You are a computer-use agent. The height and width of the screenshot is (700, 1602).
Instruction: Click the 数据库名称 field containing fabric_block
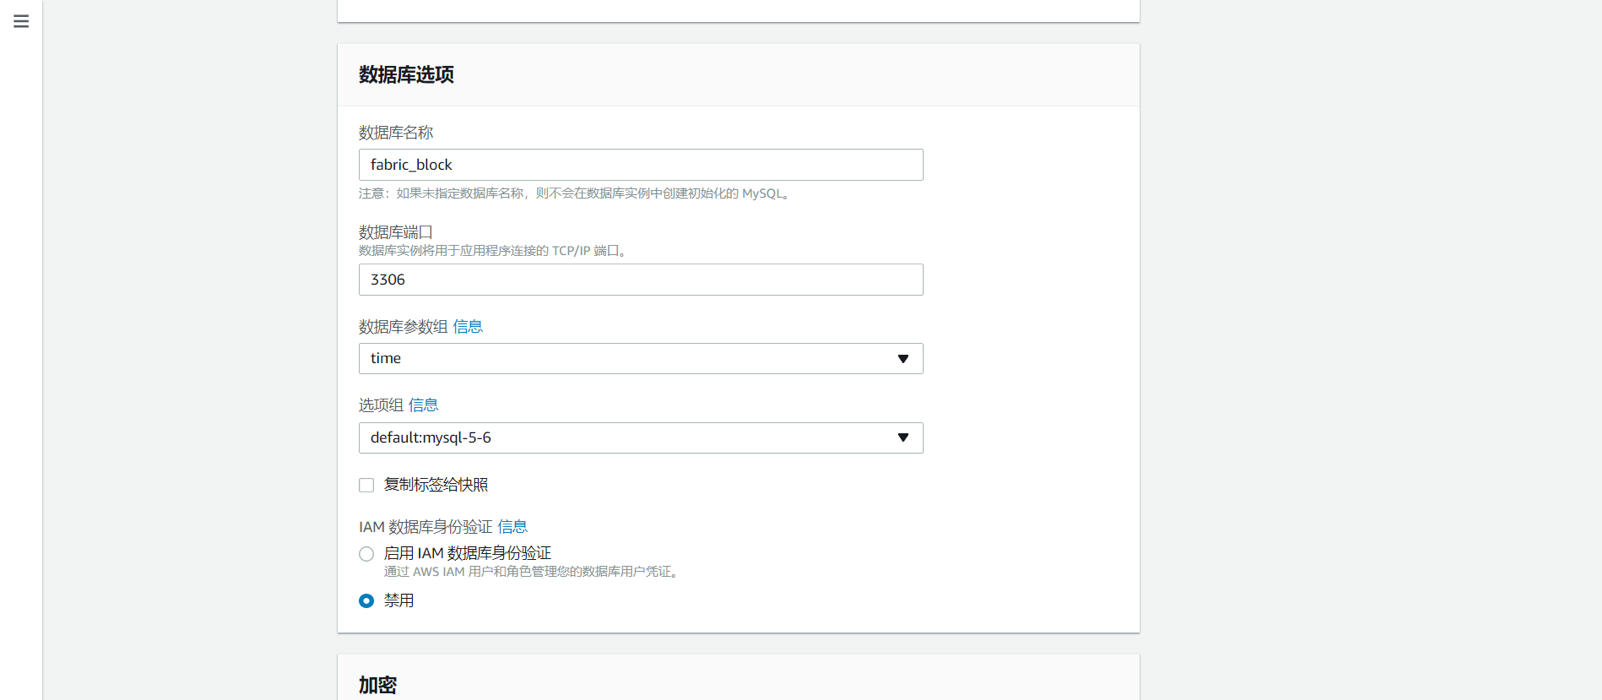click(640, 165)
